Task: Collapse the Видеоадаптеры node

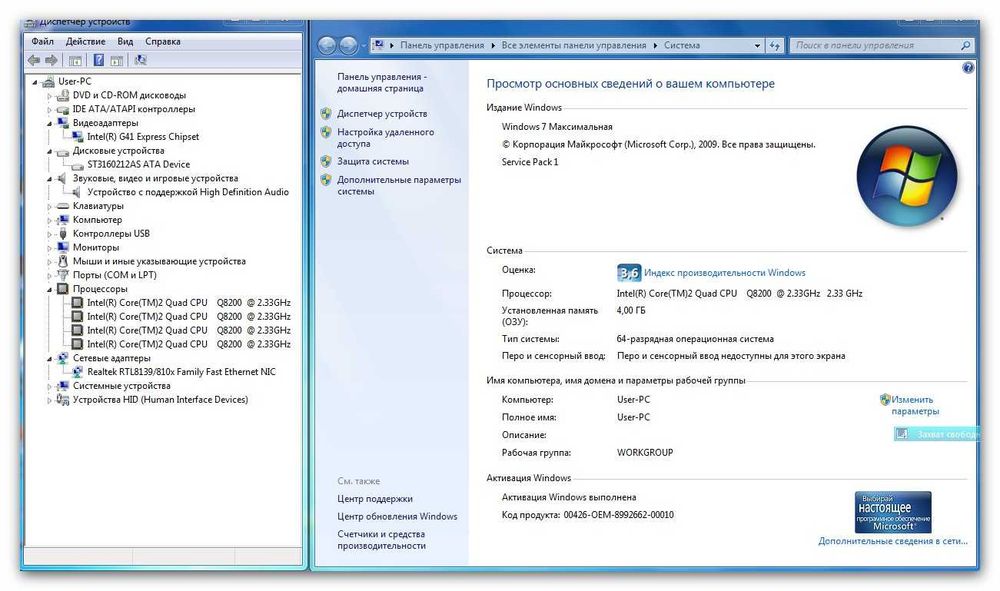Action: (x=49, y=124)
